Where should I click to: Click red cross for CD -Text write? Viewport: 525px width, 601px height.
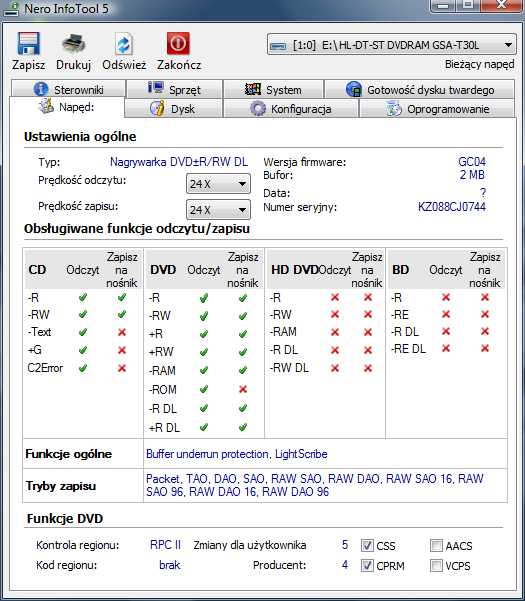(x=122, y=332)
